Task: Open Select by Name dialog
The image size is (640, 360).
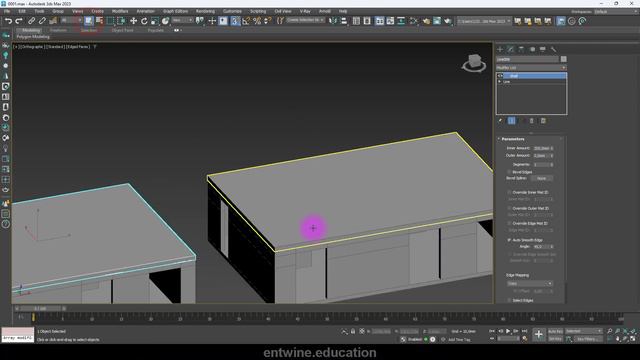Action: pos(99,21)
